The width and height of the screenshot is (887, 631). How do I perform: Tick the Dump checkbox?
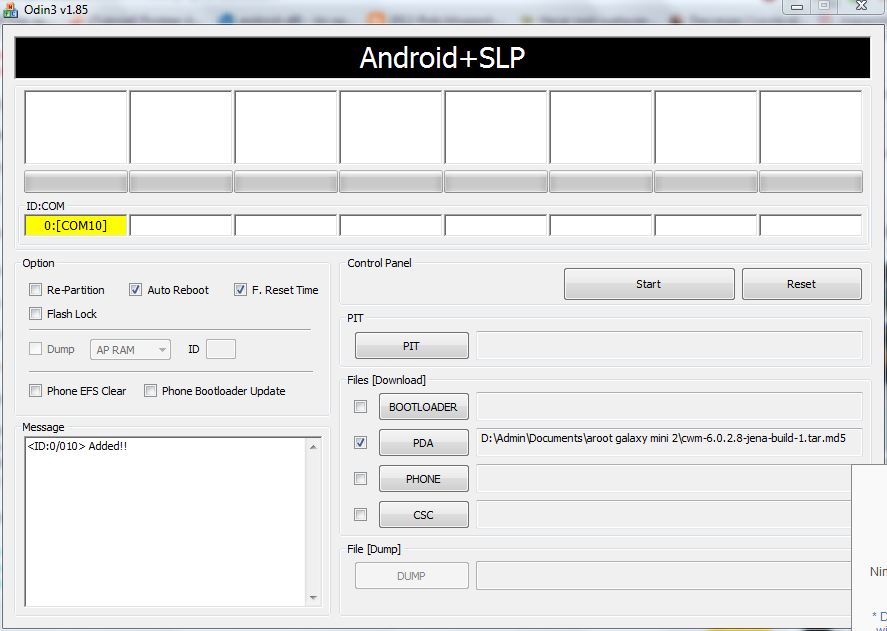click(x=35, y=349)
